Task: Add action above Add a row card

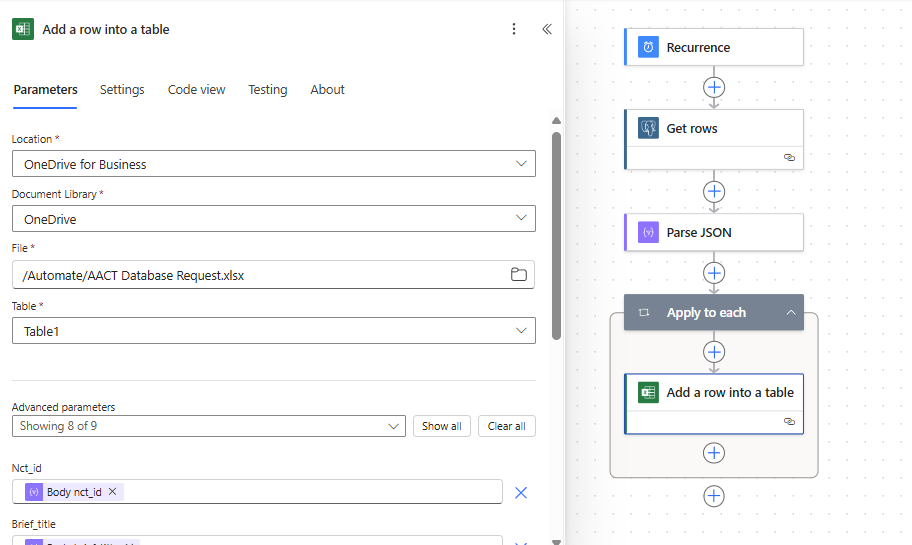Action: [714, 352]
